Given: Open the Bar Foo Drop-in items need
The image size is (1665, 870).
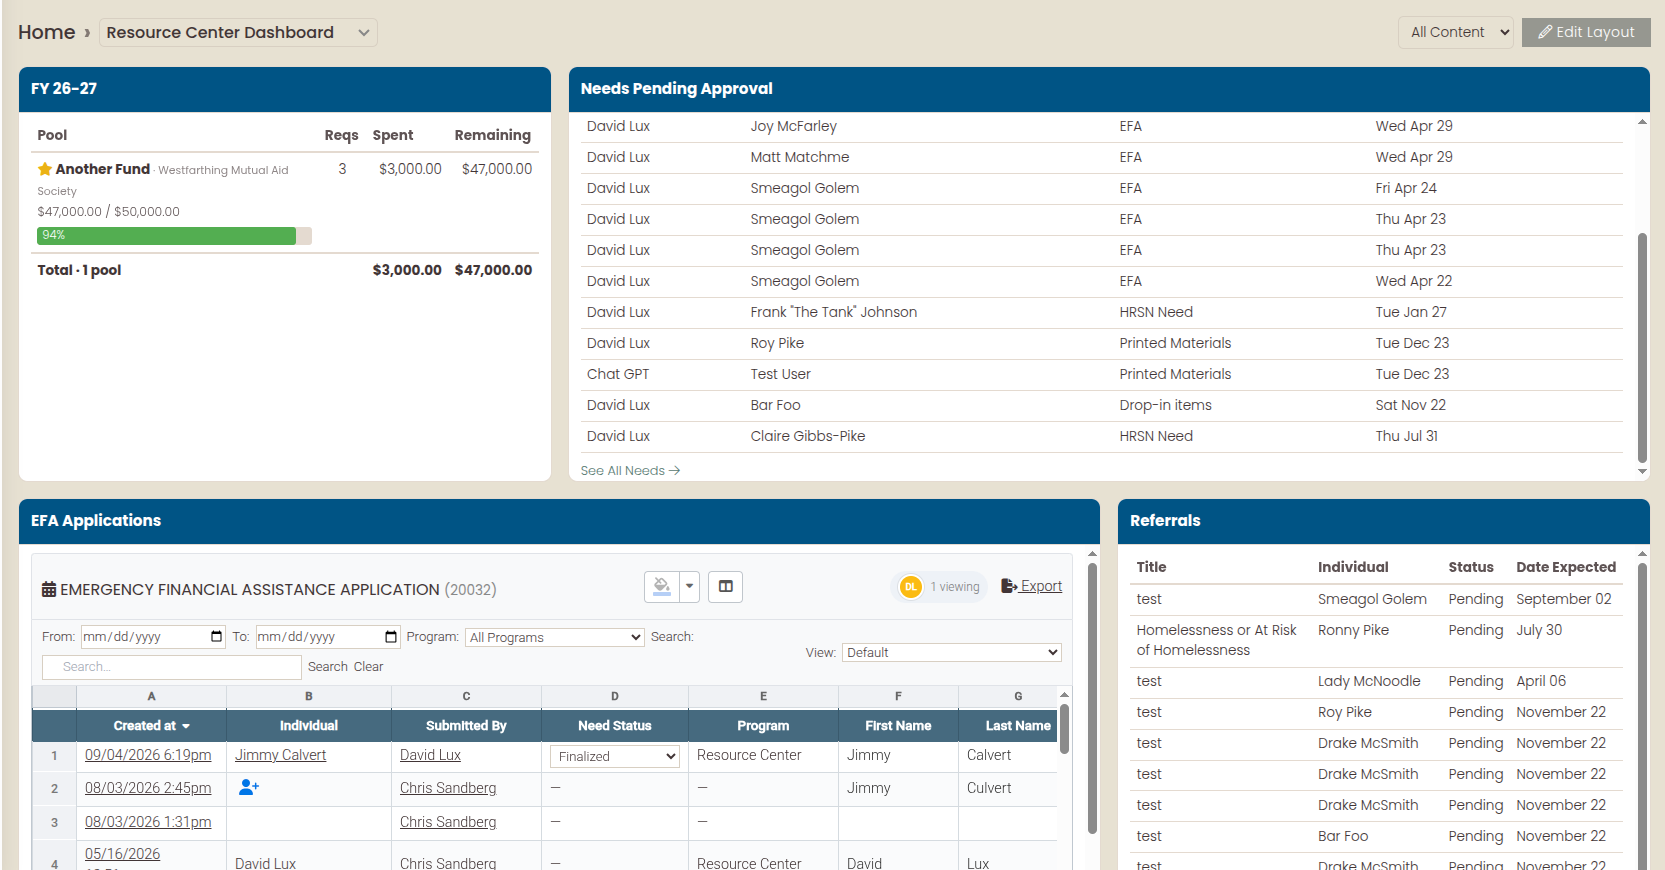Looking at the screenshot, I should coord(1102,405).
